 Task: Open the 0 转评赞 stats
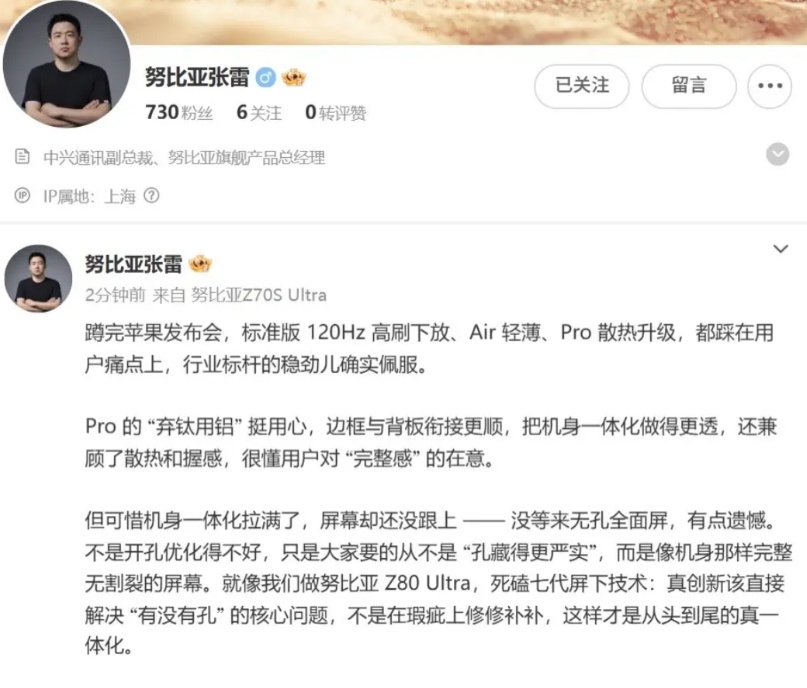[336, 112]
